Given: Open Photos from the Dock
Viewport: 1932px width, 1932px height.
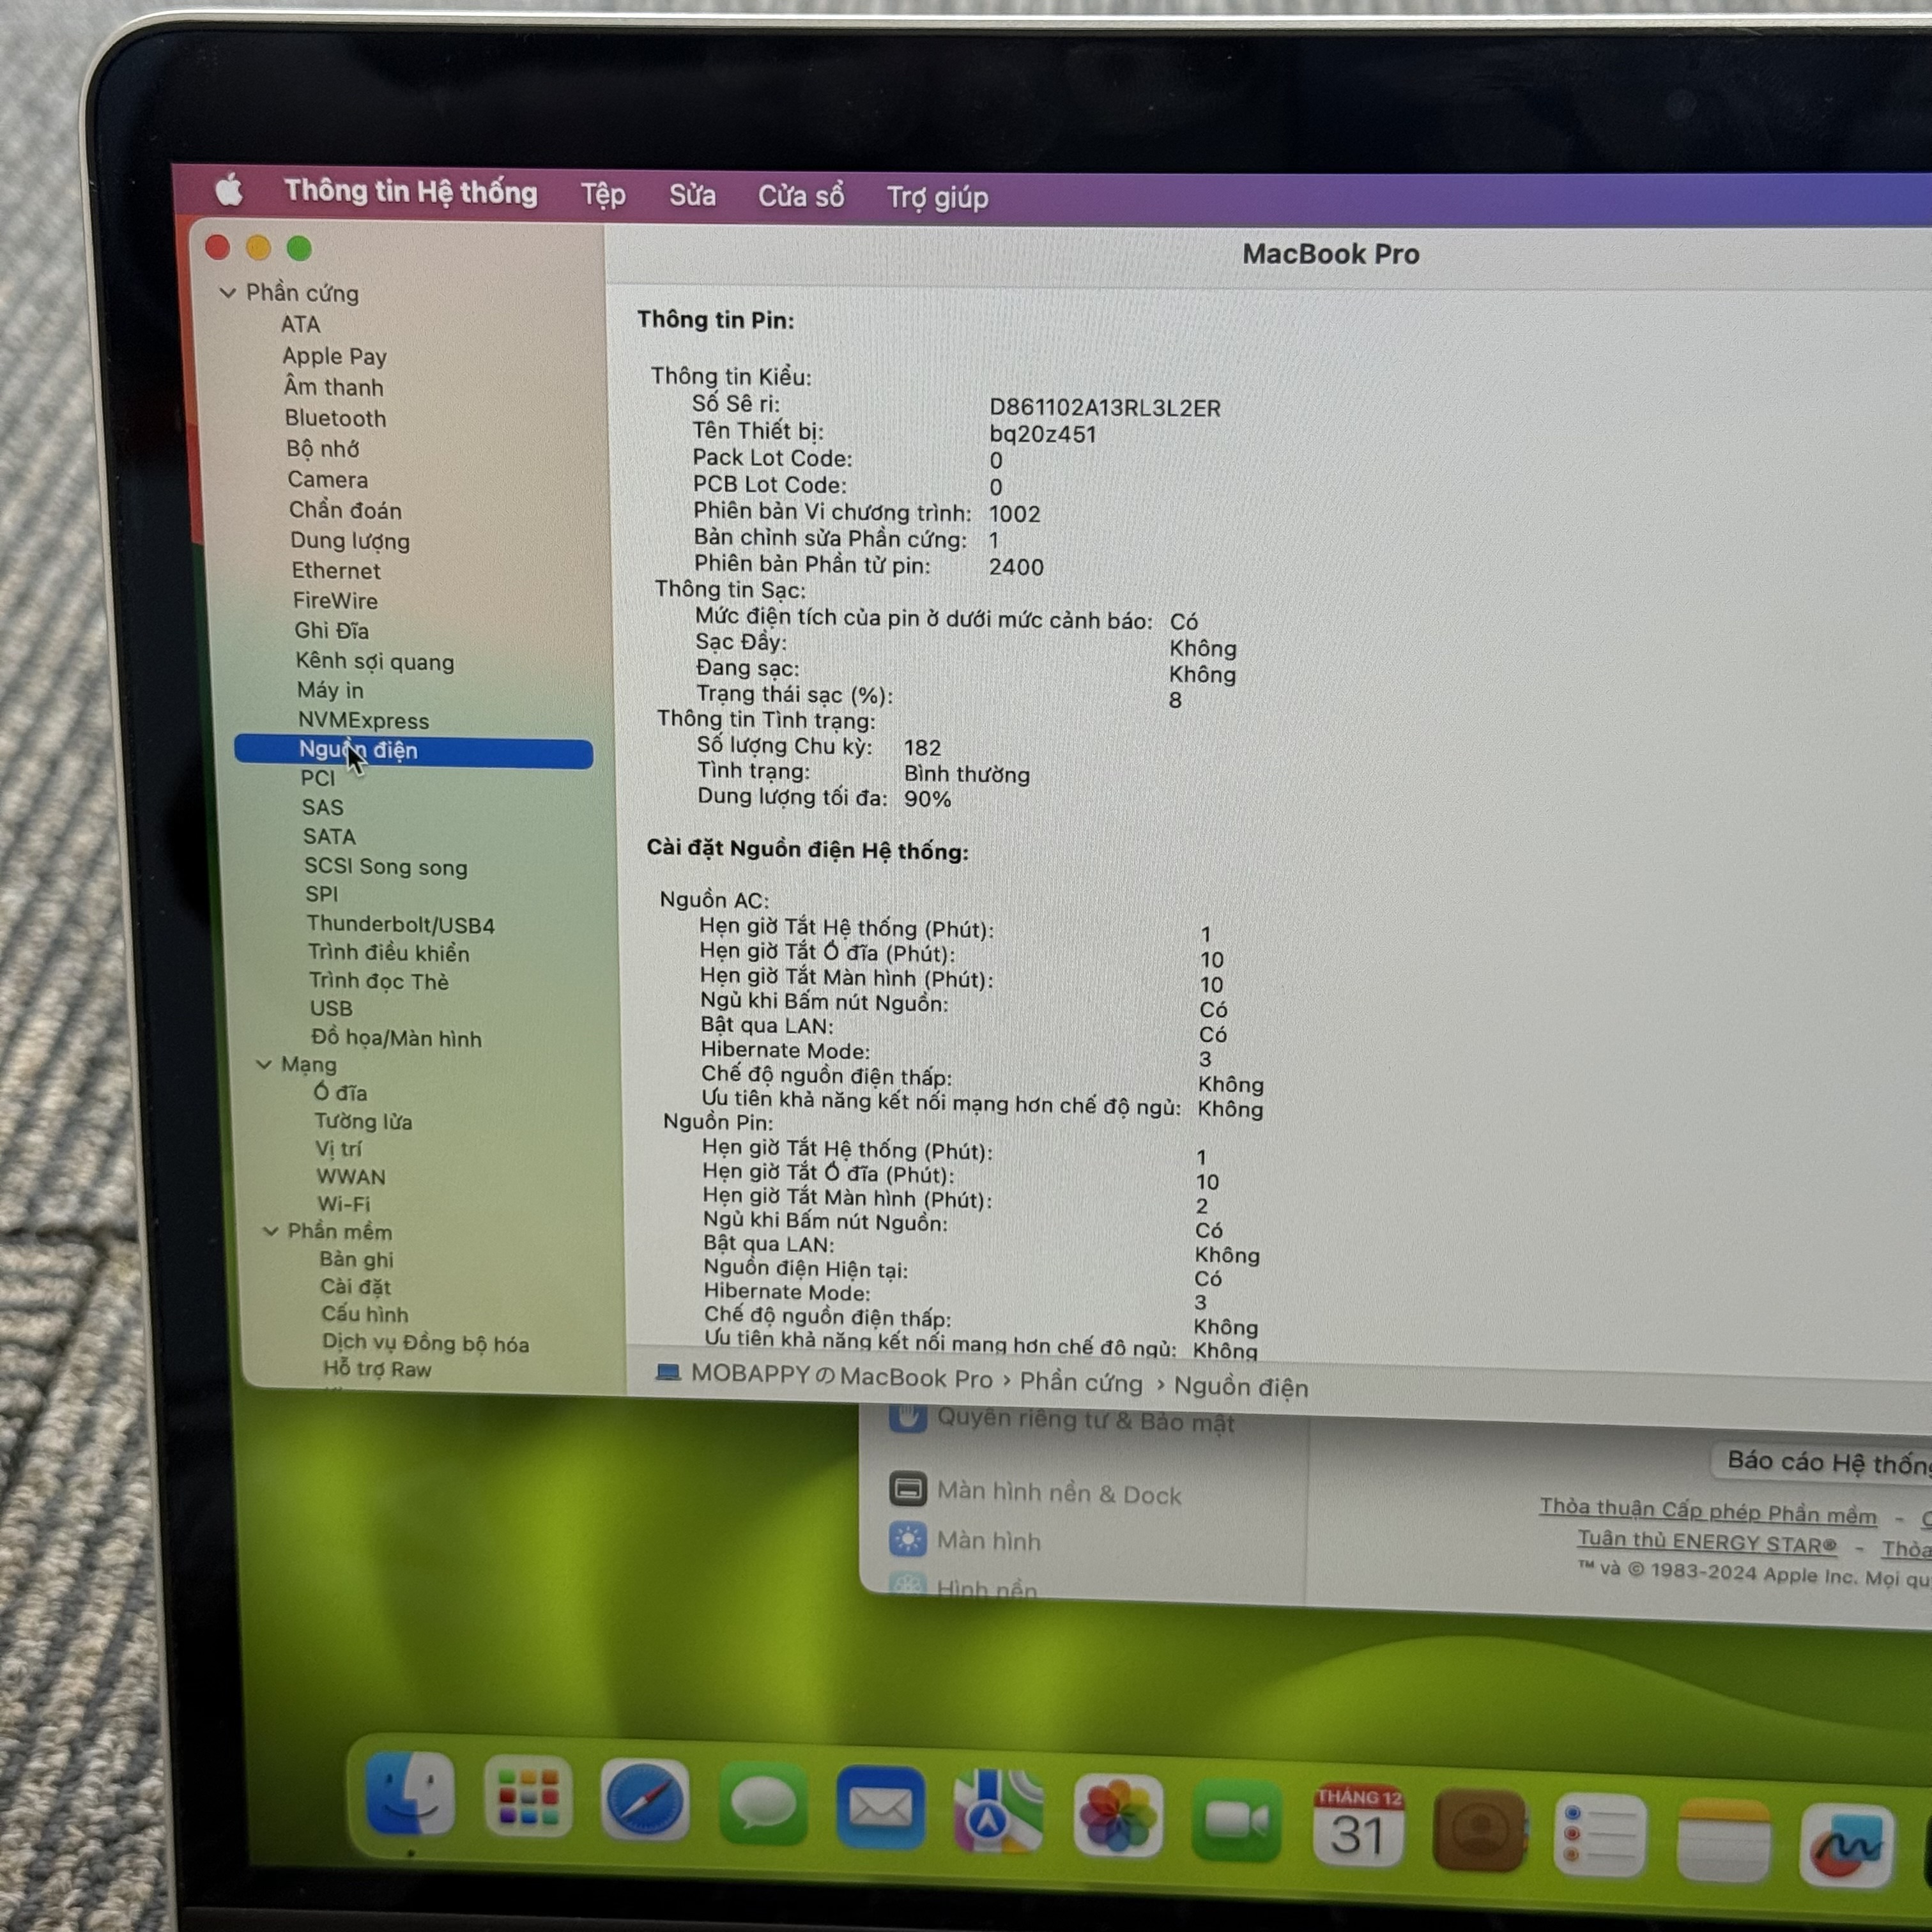Looking at the screenshot, I should point(1117,1816).
